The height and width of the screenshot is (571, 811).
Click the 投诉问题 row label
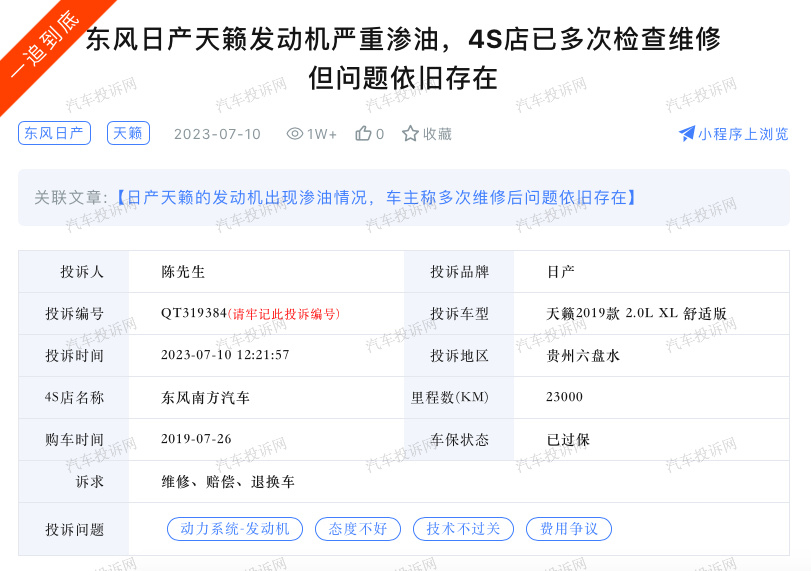click(x=74, y=529)
